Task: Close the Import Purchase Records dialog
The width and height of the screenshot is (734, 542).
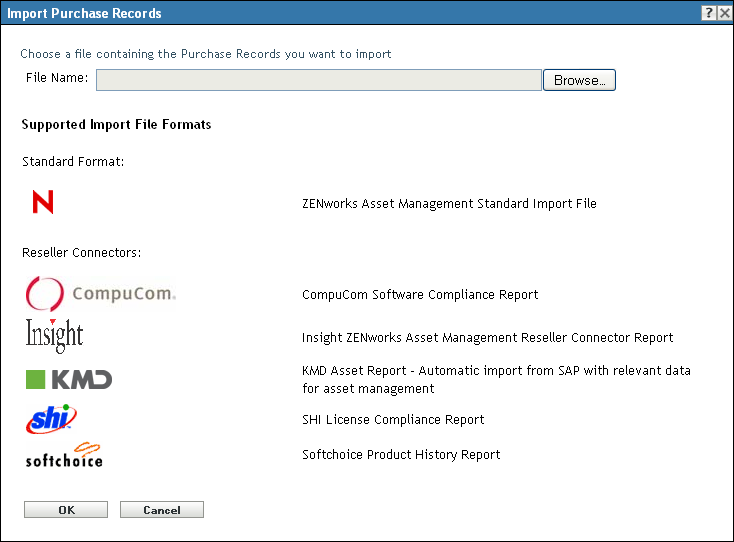Action: click(x=724, y=13)
